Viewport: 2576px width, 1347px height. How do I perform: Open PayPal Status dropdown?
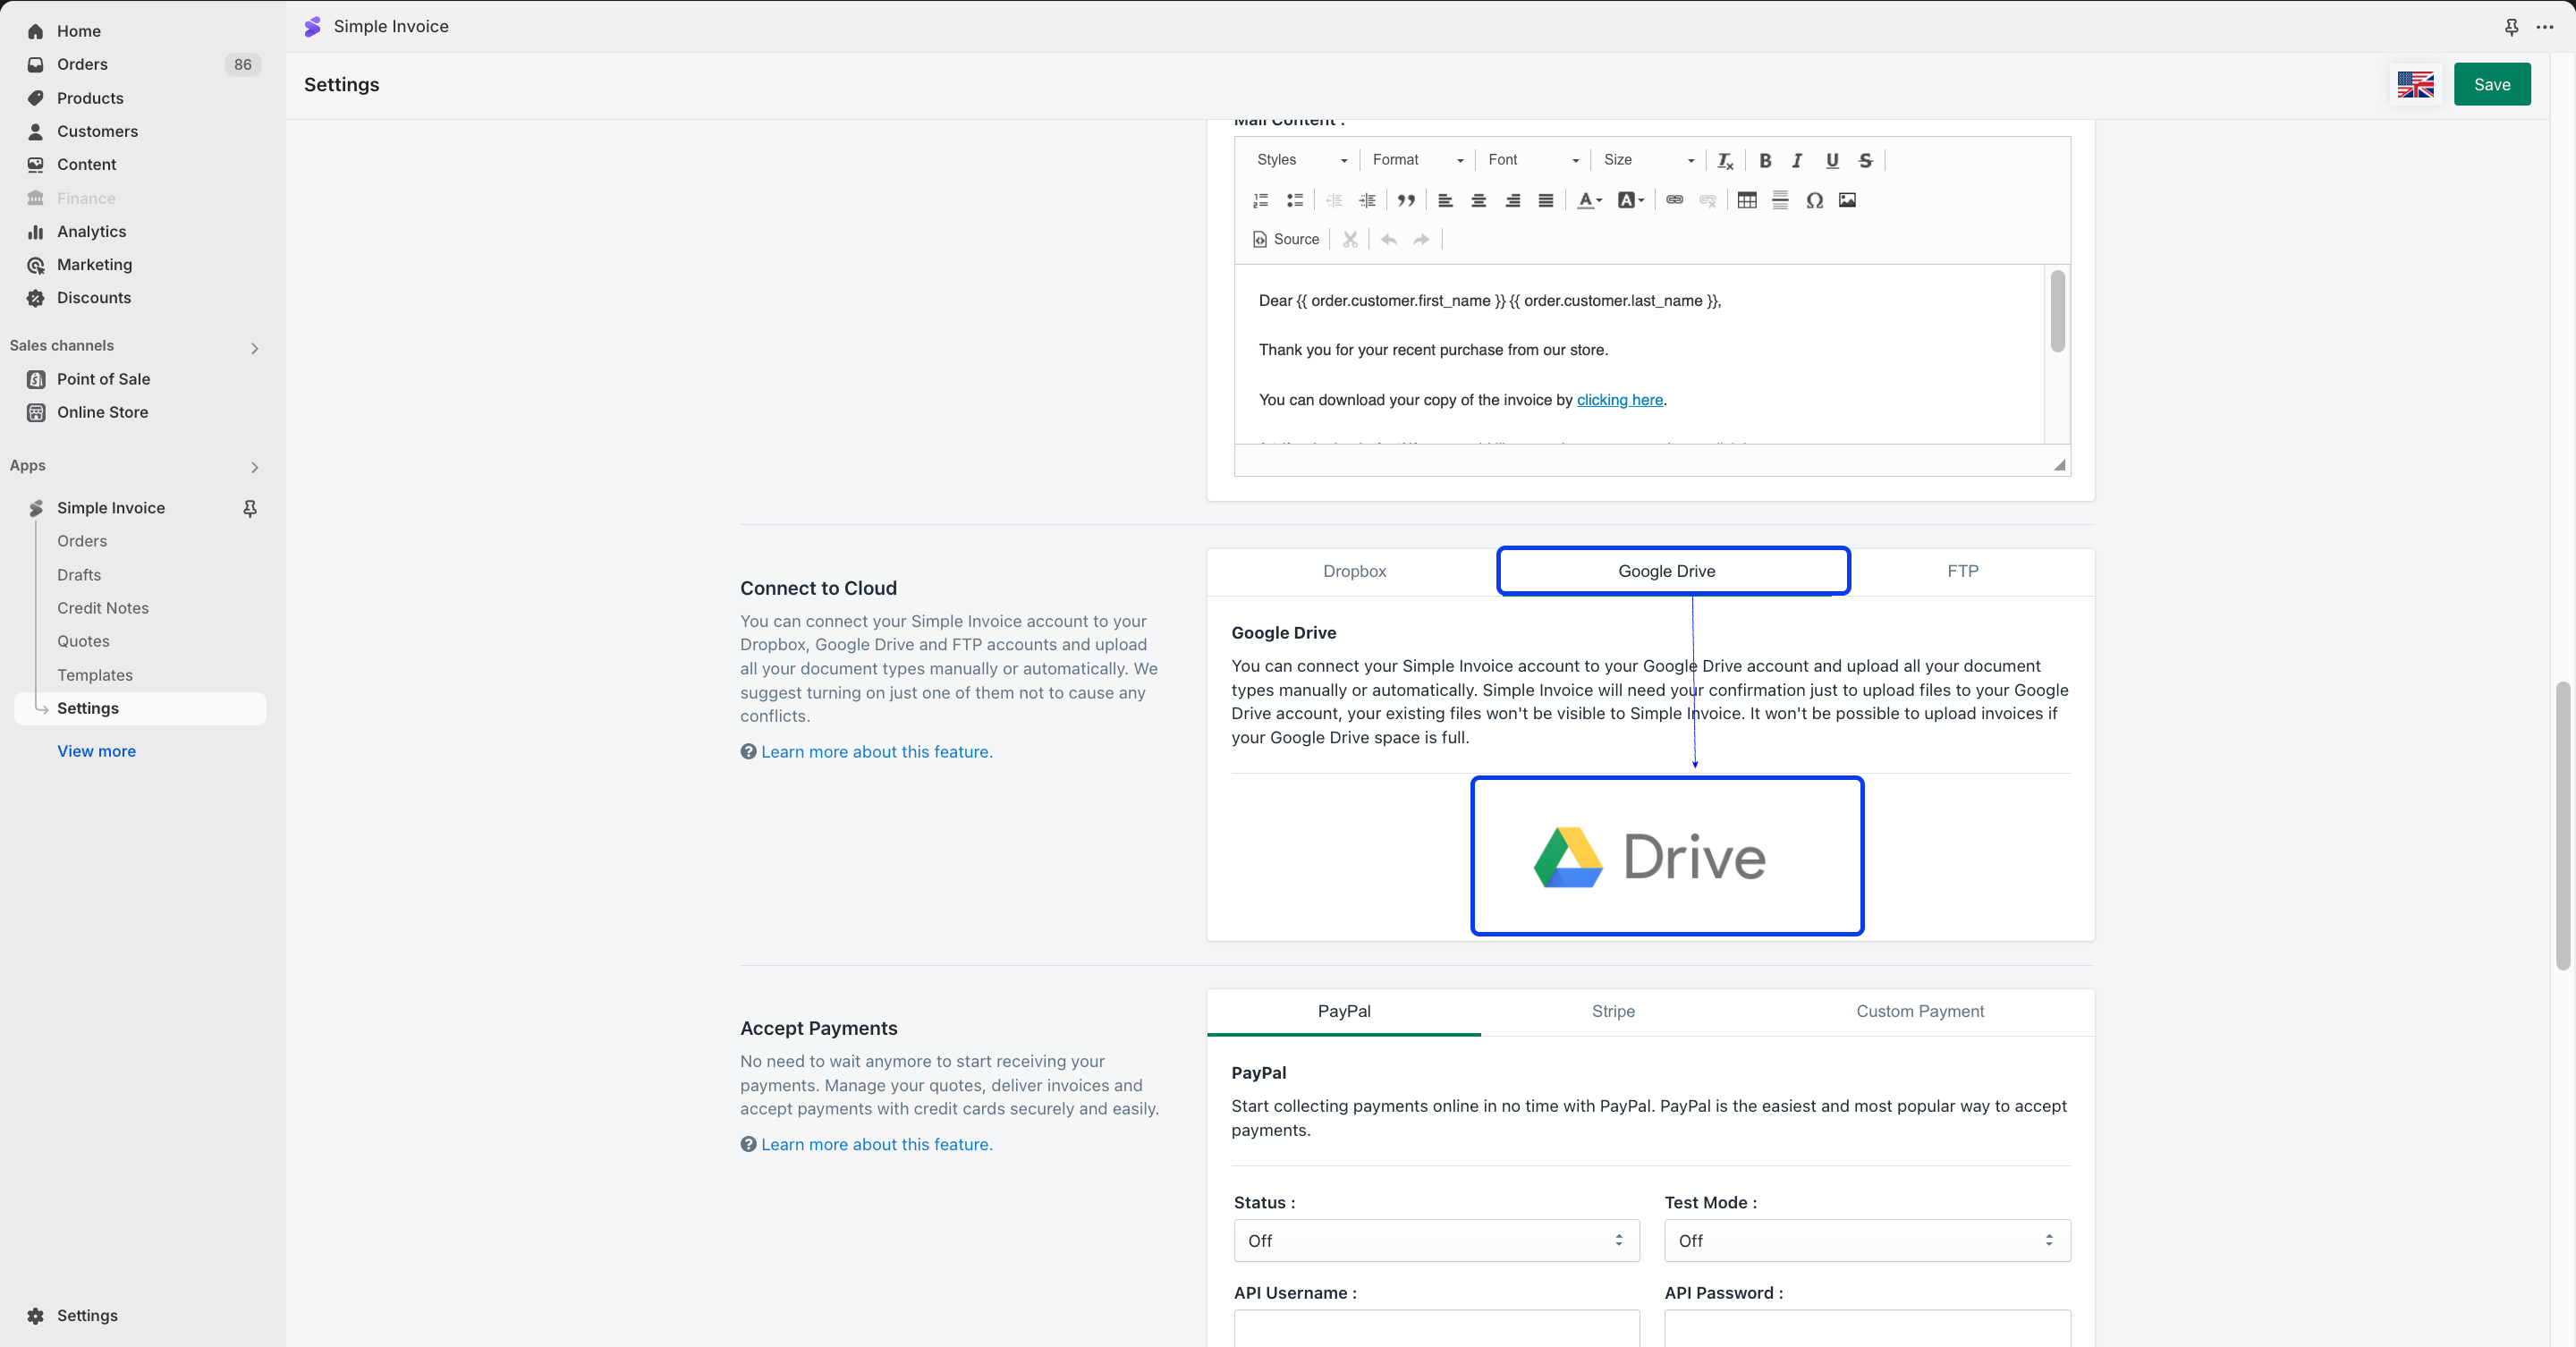click(x=1436, y=1240)
